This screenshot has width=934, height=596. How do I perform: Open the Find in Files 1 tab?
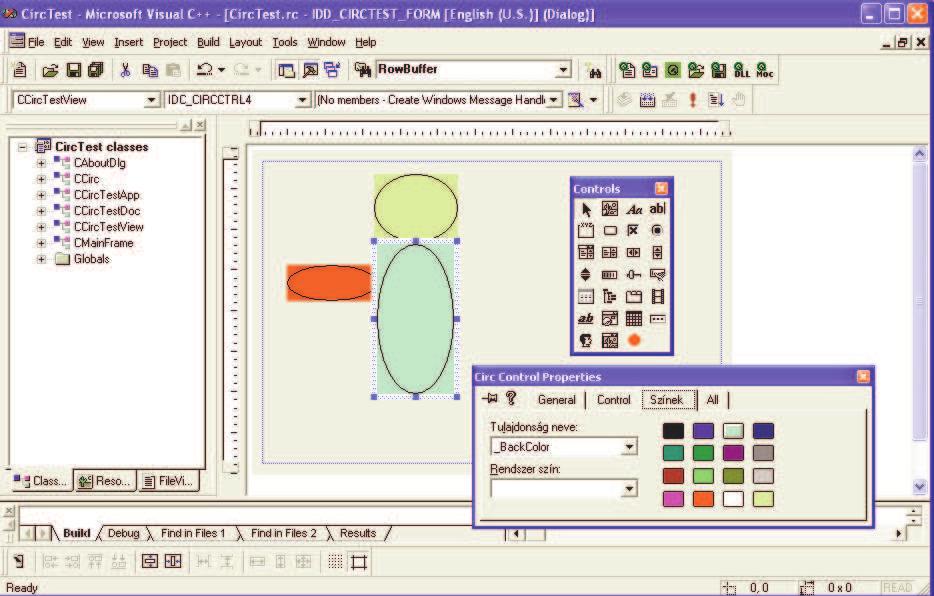[x=193, y=533]
